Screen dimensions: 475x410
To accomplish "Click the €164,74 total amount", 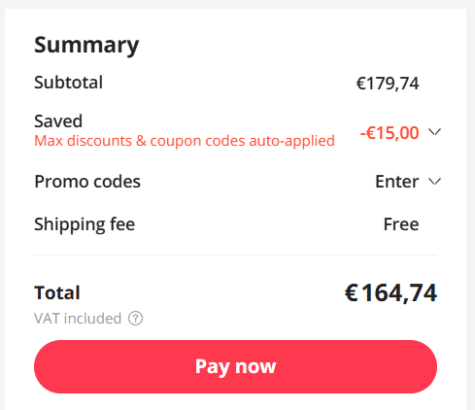I will coord(390,293).
